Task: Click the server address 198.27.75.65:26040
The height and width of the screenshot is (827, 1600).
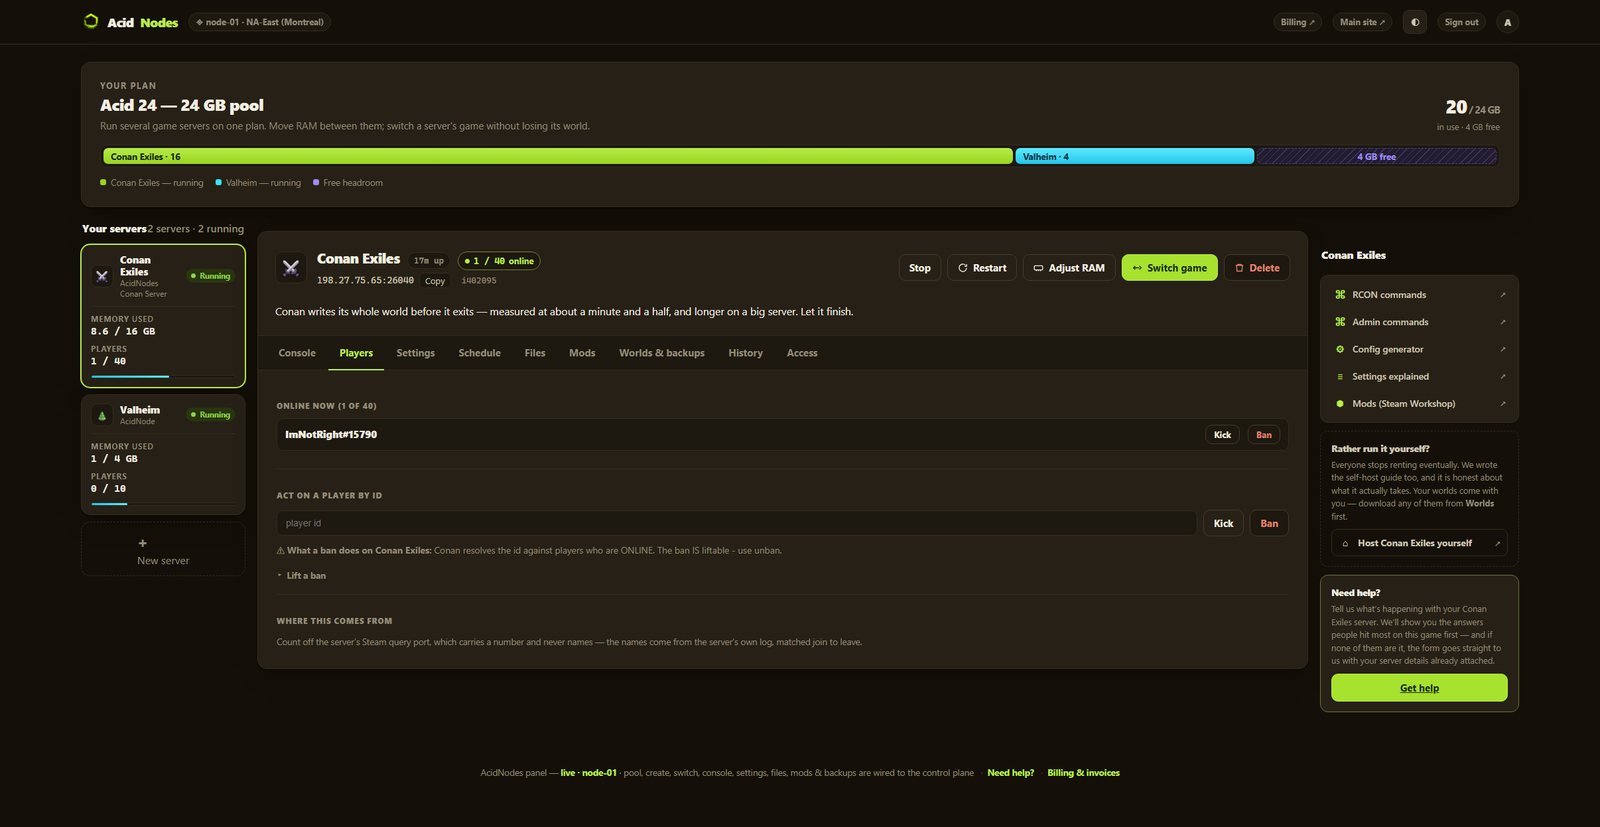Action: pyautogui.click(x=365, y=281)
